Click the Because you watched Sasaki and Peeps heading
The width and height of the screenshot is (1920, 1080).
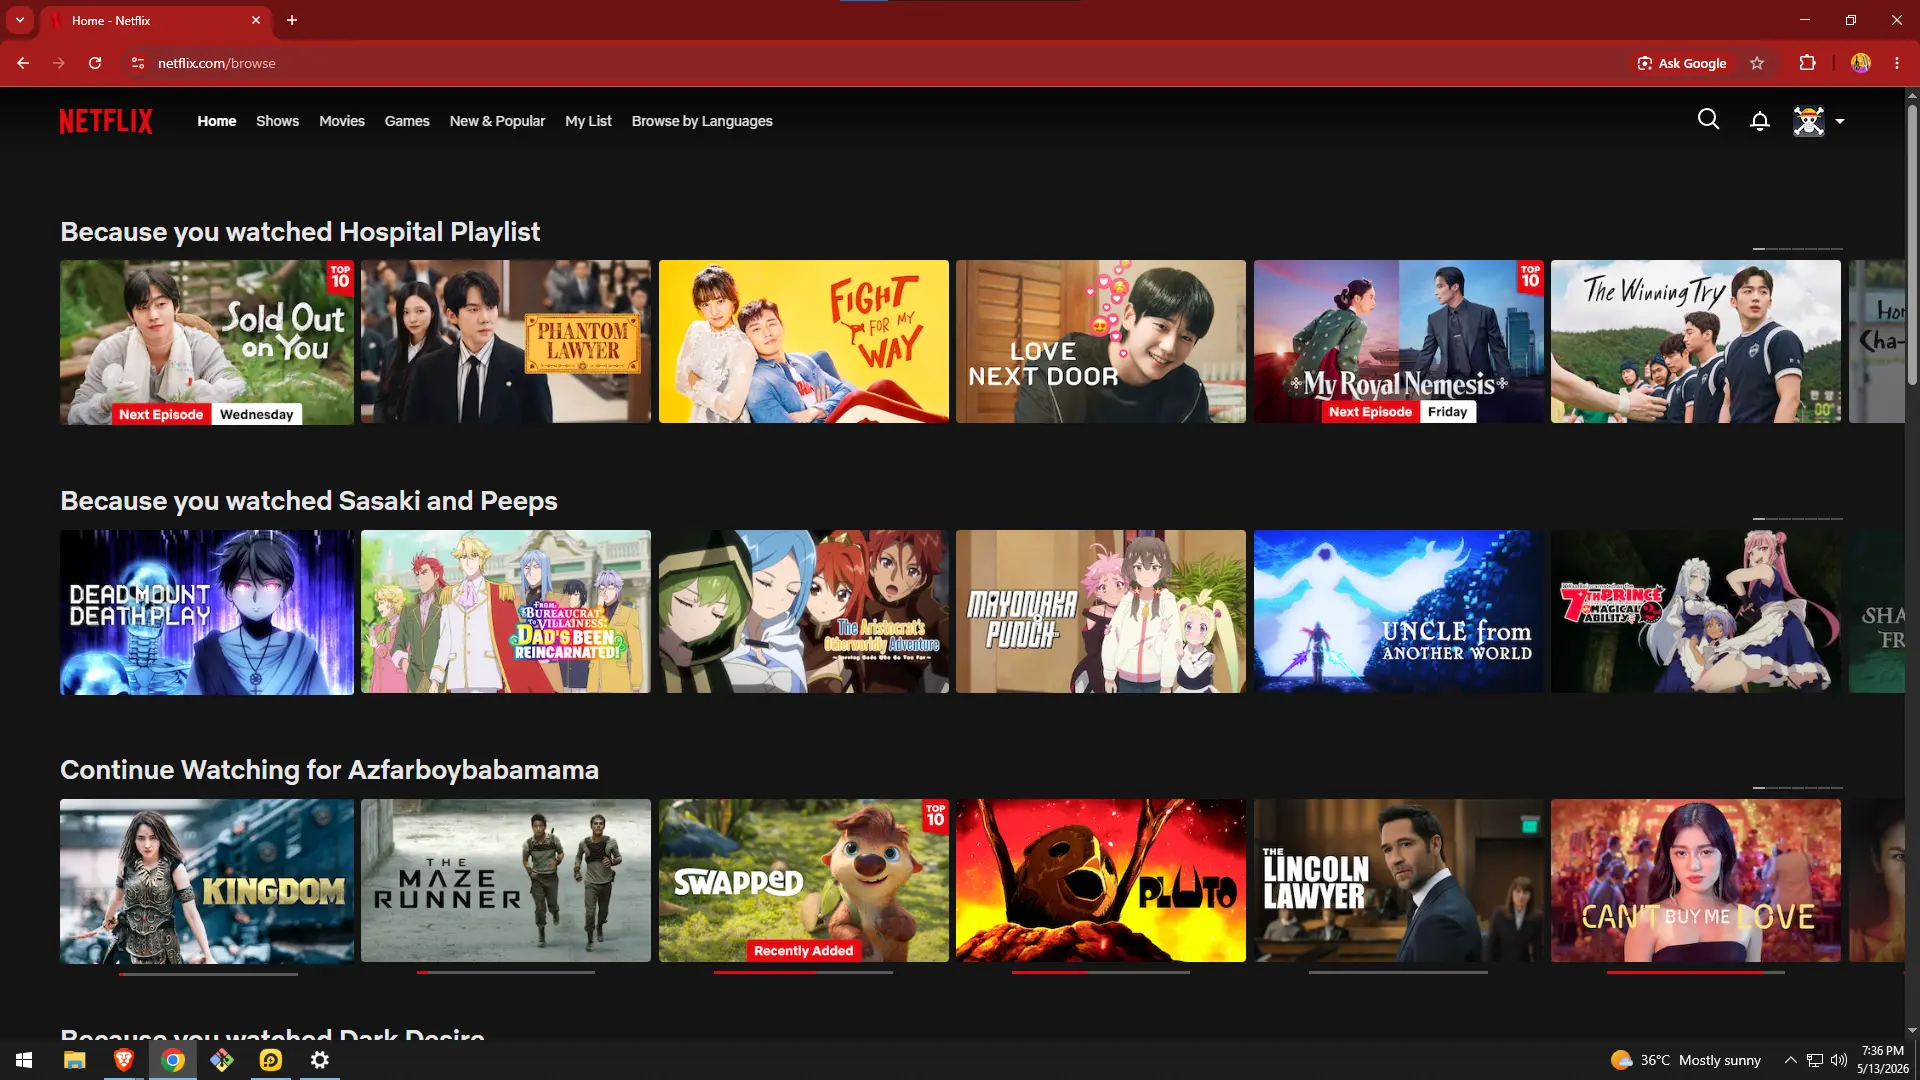(309, 501)
